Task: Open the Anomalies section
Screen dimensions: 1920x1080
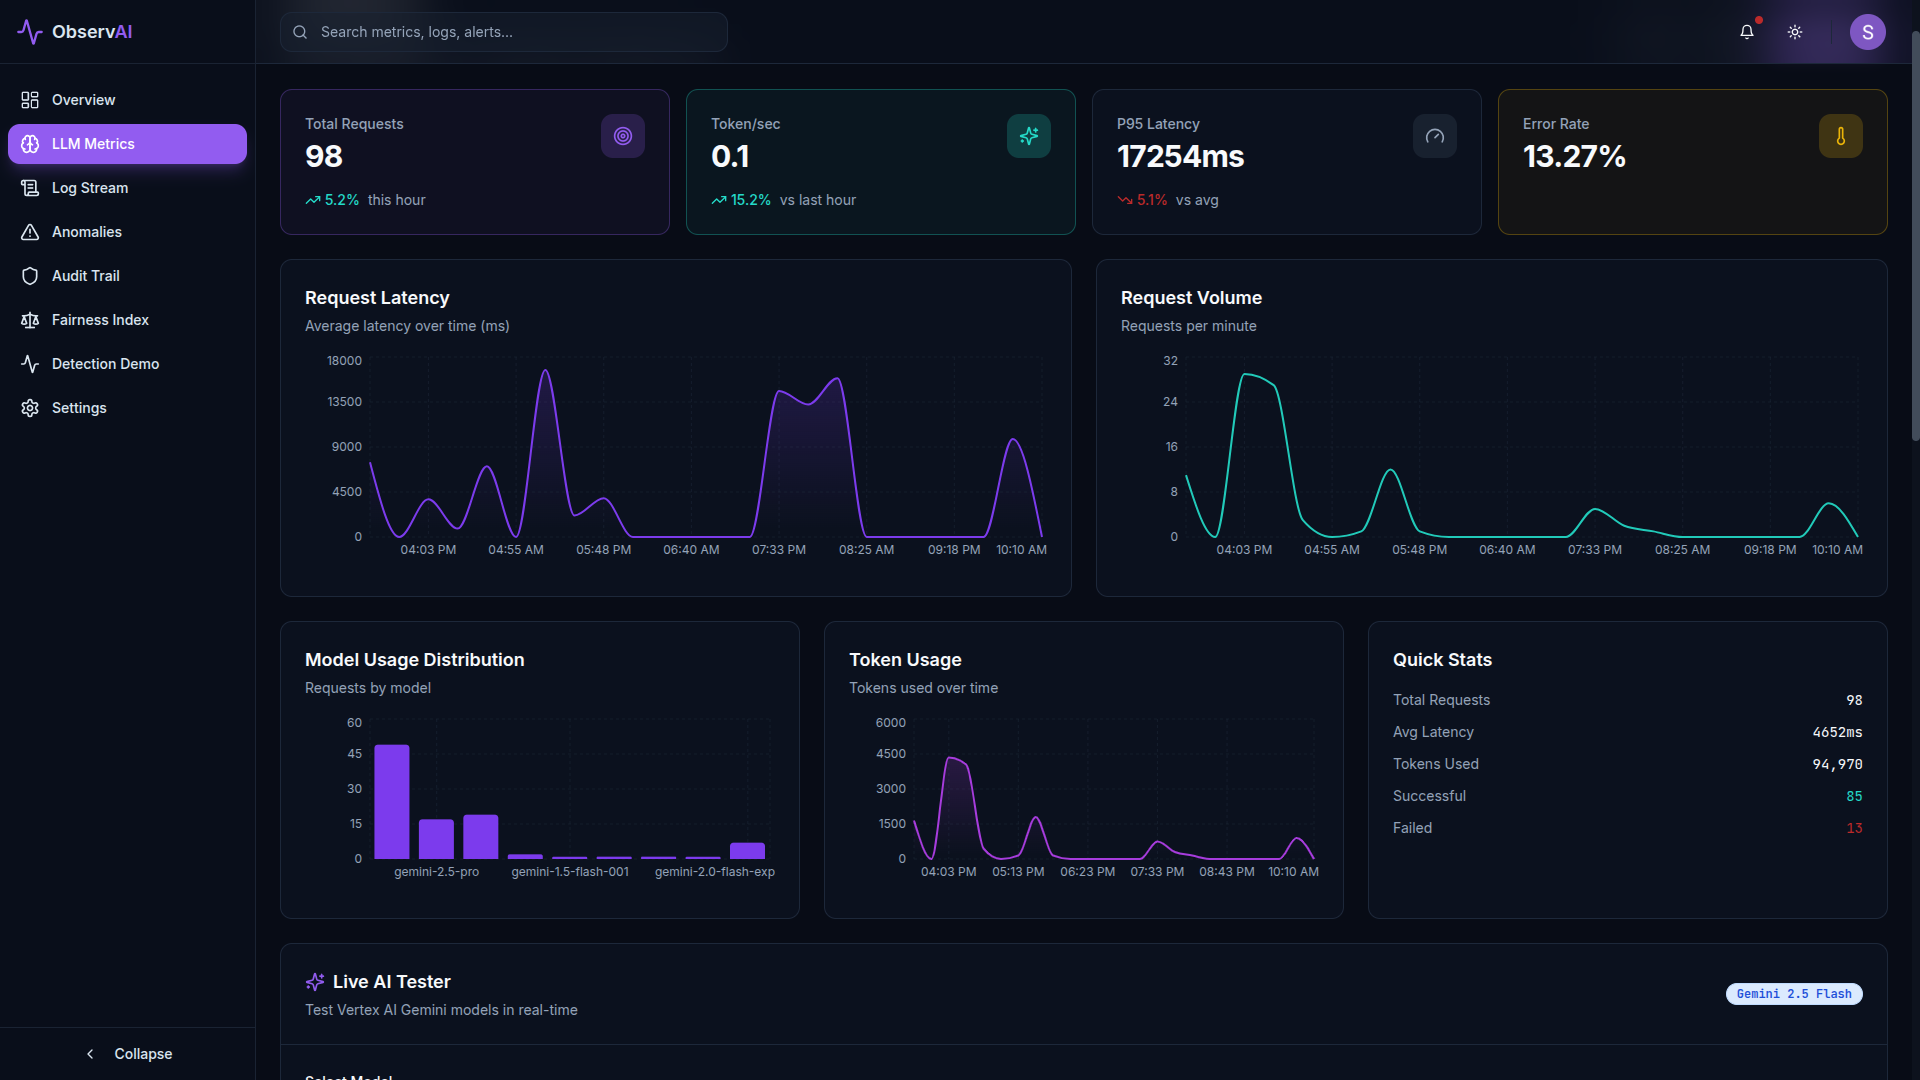Action: [x=86, y=232]
